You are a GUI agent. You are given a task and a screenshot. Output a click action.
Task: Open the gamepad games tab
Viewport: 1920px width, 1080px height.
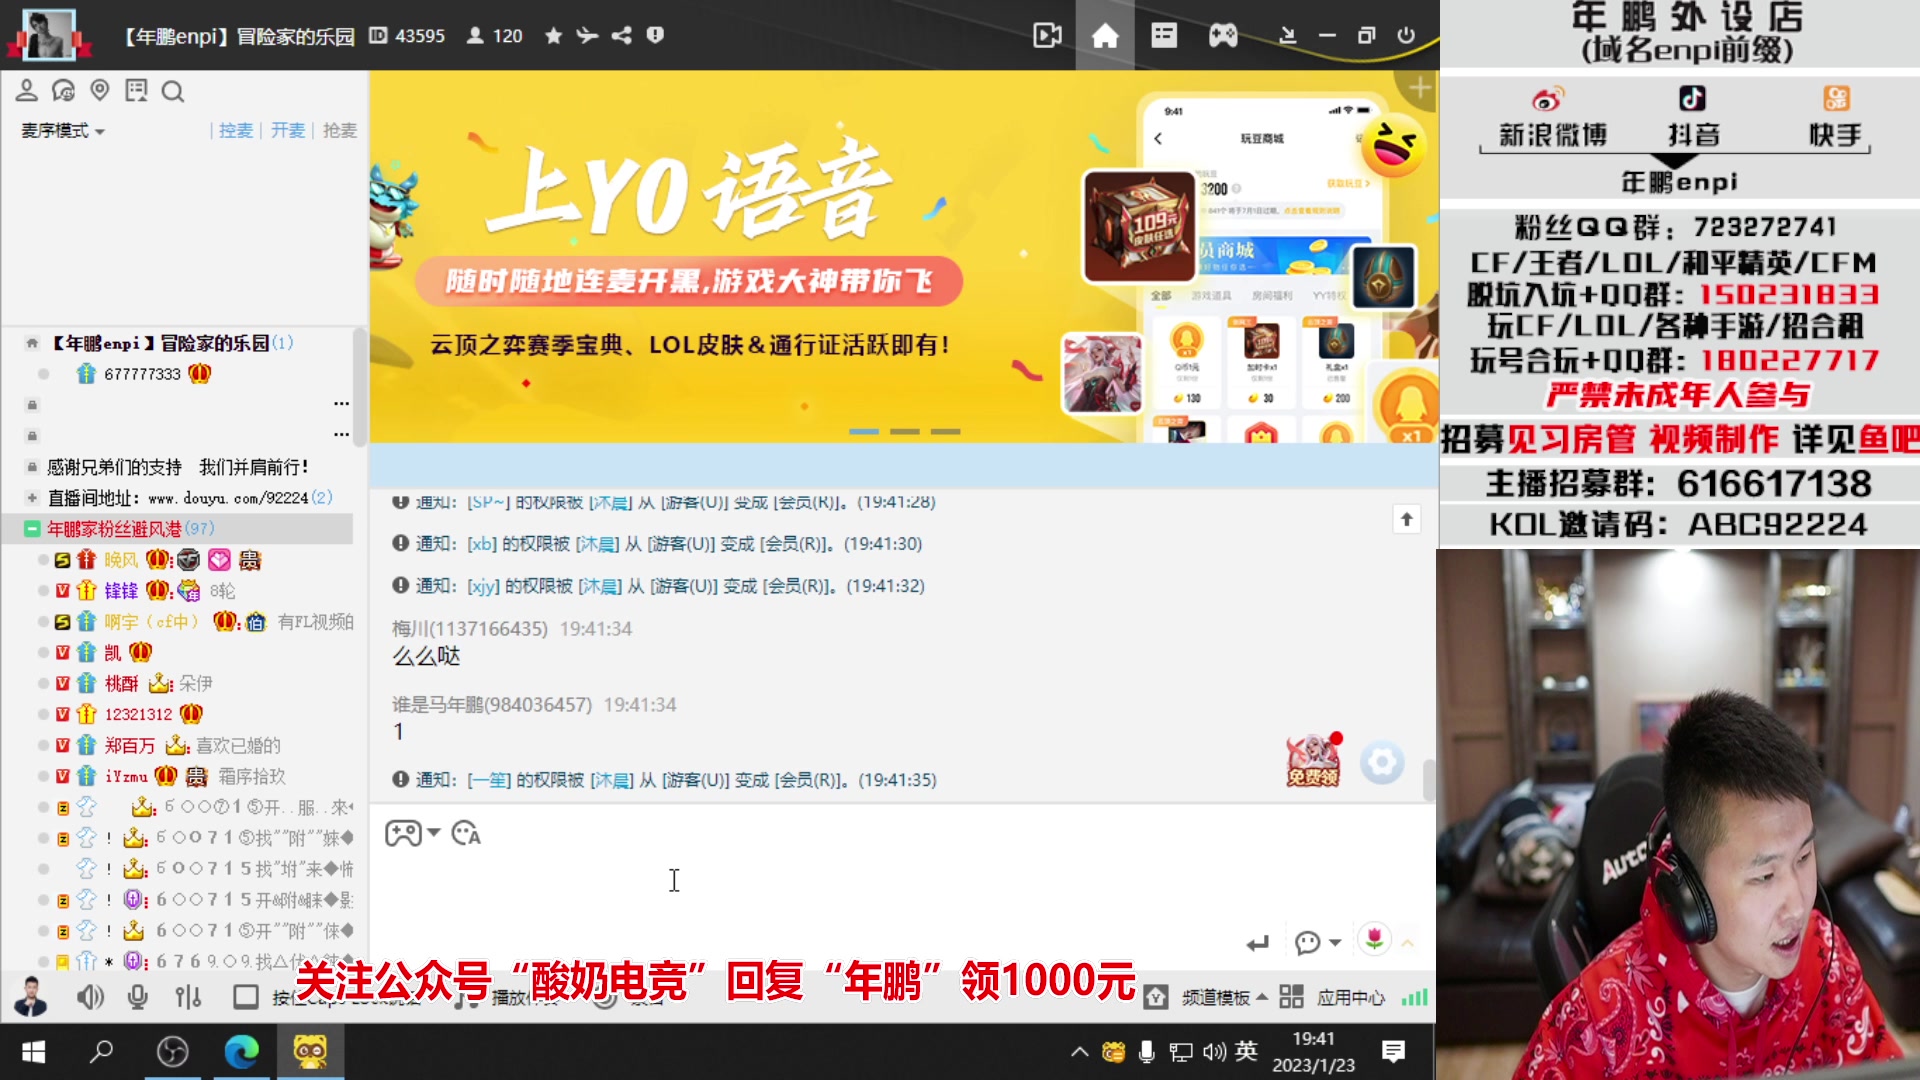[x=1223, y=36]
